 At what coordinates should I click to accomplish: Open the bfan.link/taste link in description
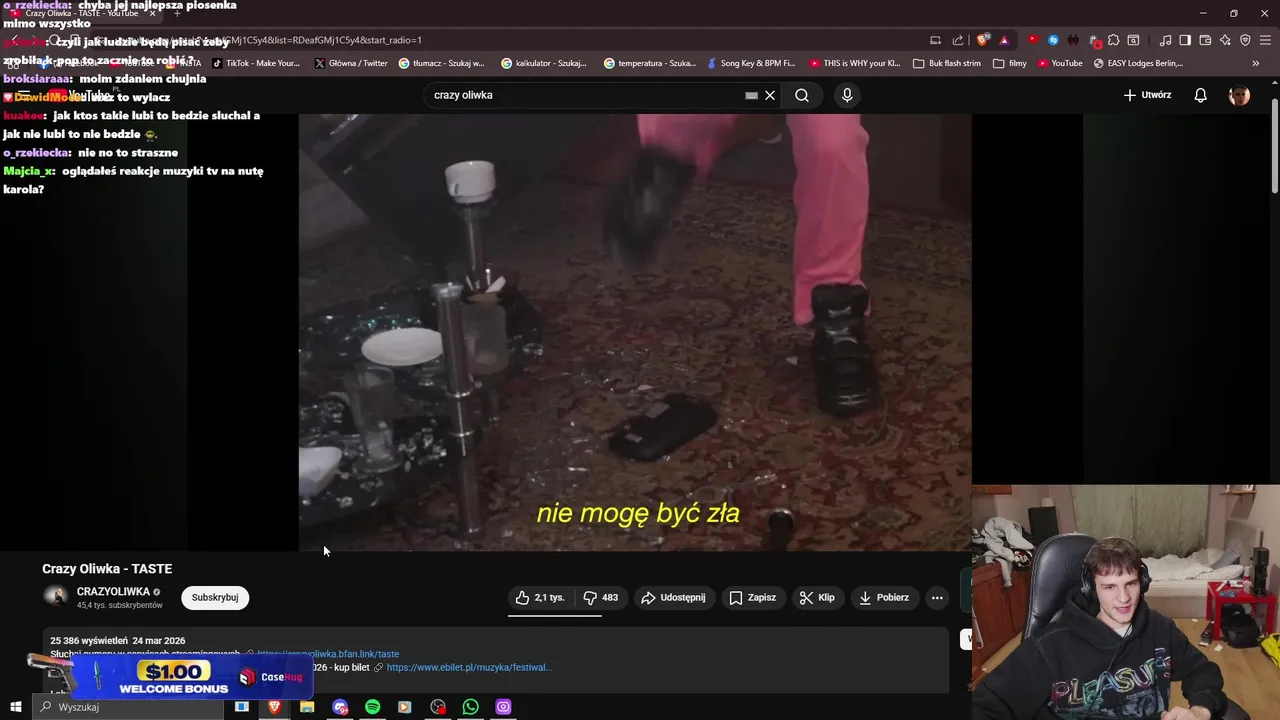(328, 654)
